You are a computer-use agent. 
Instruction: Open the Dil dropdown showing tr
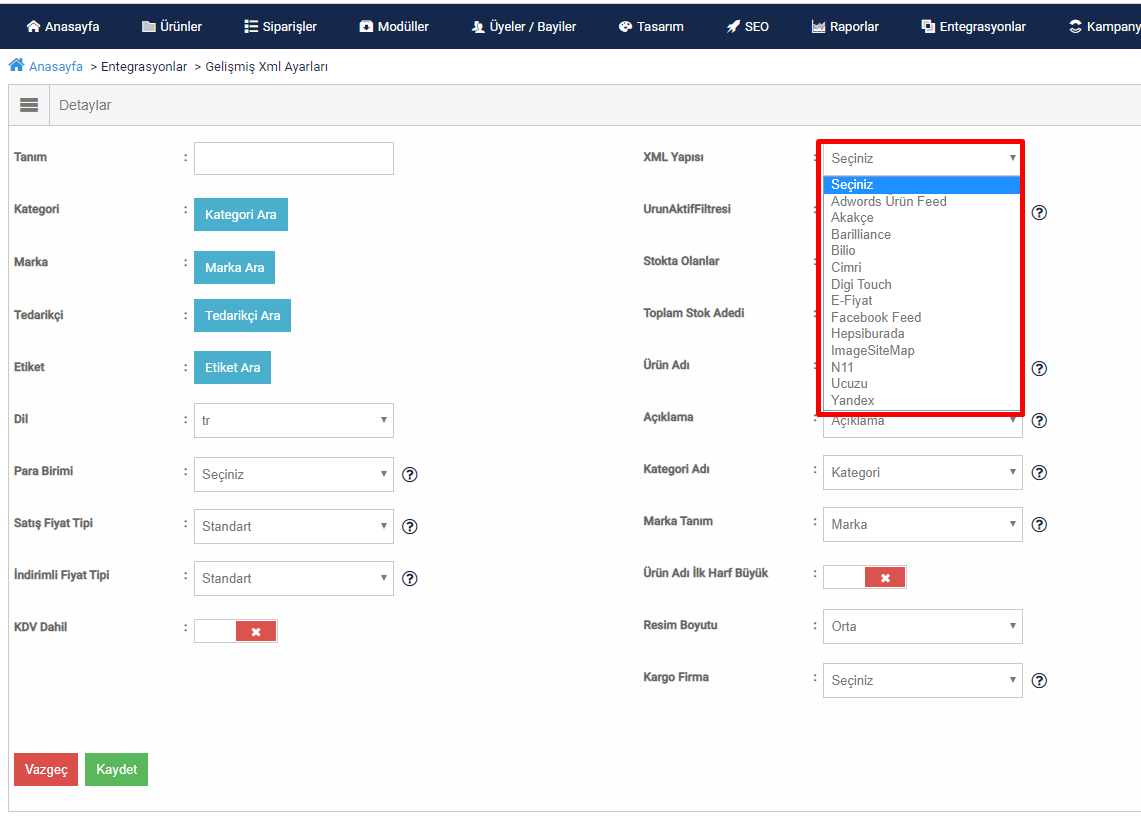click(293, 421)
